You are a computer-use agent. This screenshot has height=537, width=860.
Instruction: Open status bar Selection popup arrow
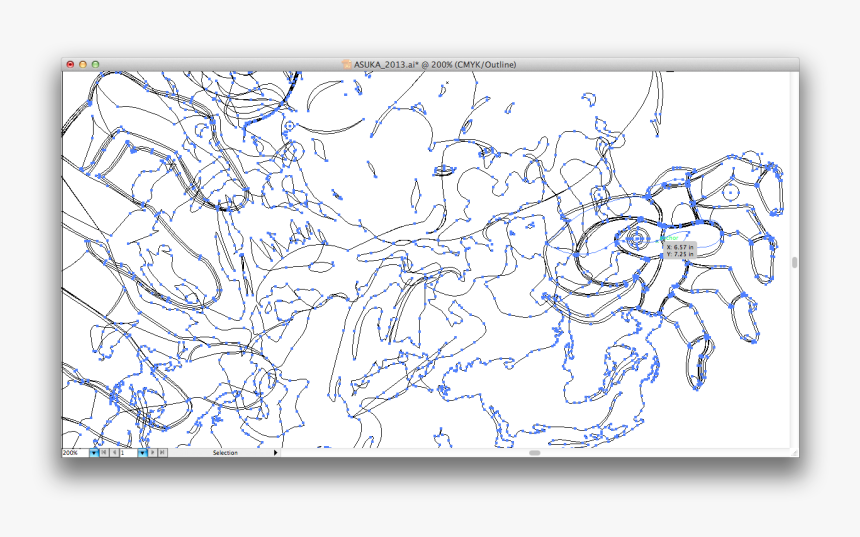pos(275,453)
